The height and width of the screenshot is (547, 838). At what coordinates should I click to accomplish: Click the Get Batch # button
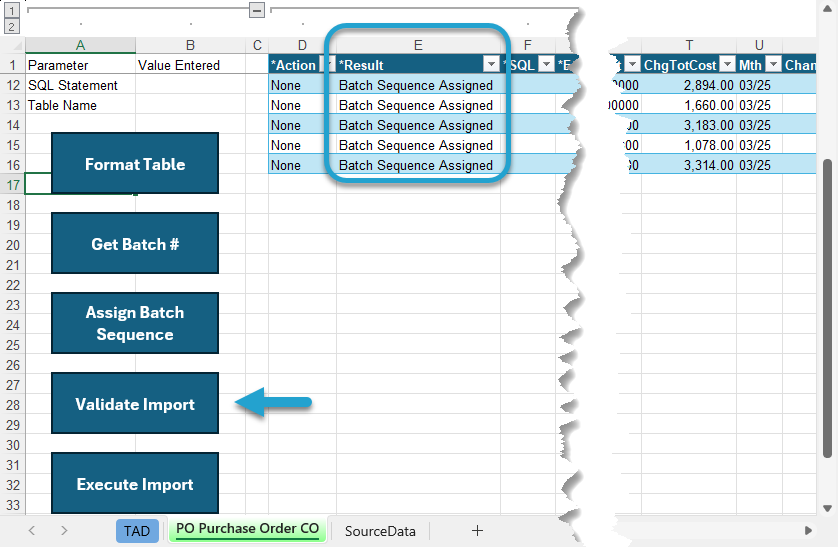(135, 244)
